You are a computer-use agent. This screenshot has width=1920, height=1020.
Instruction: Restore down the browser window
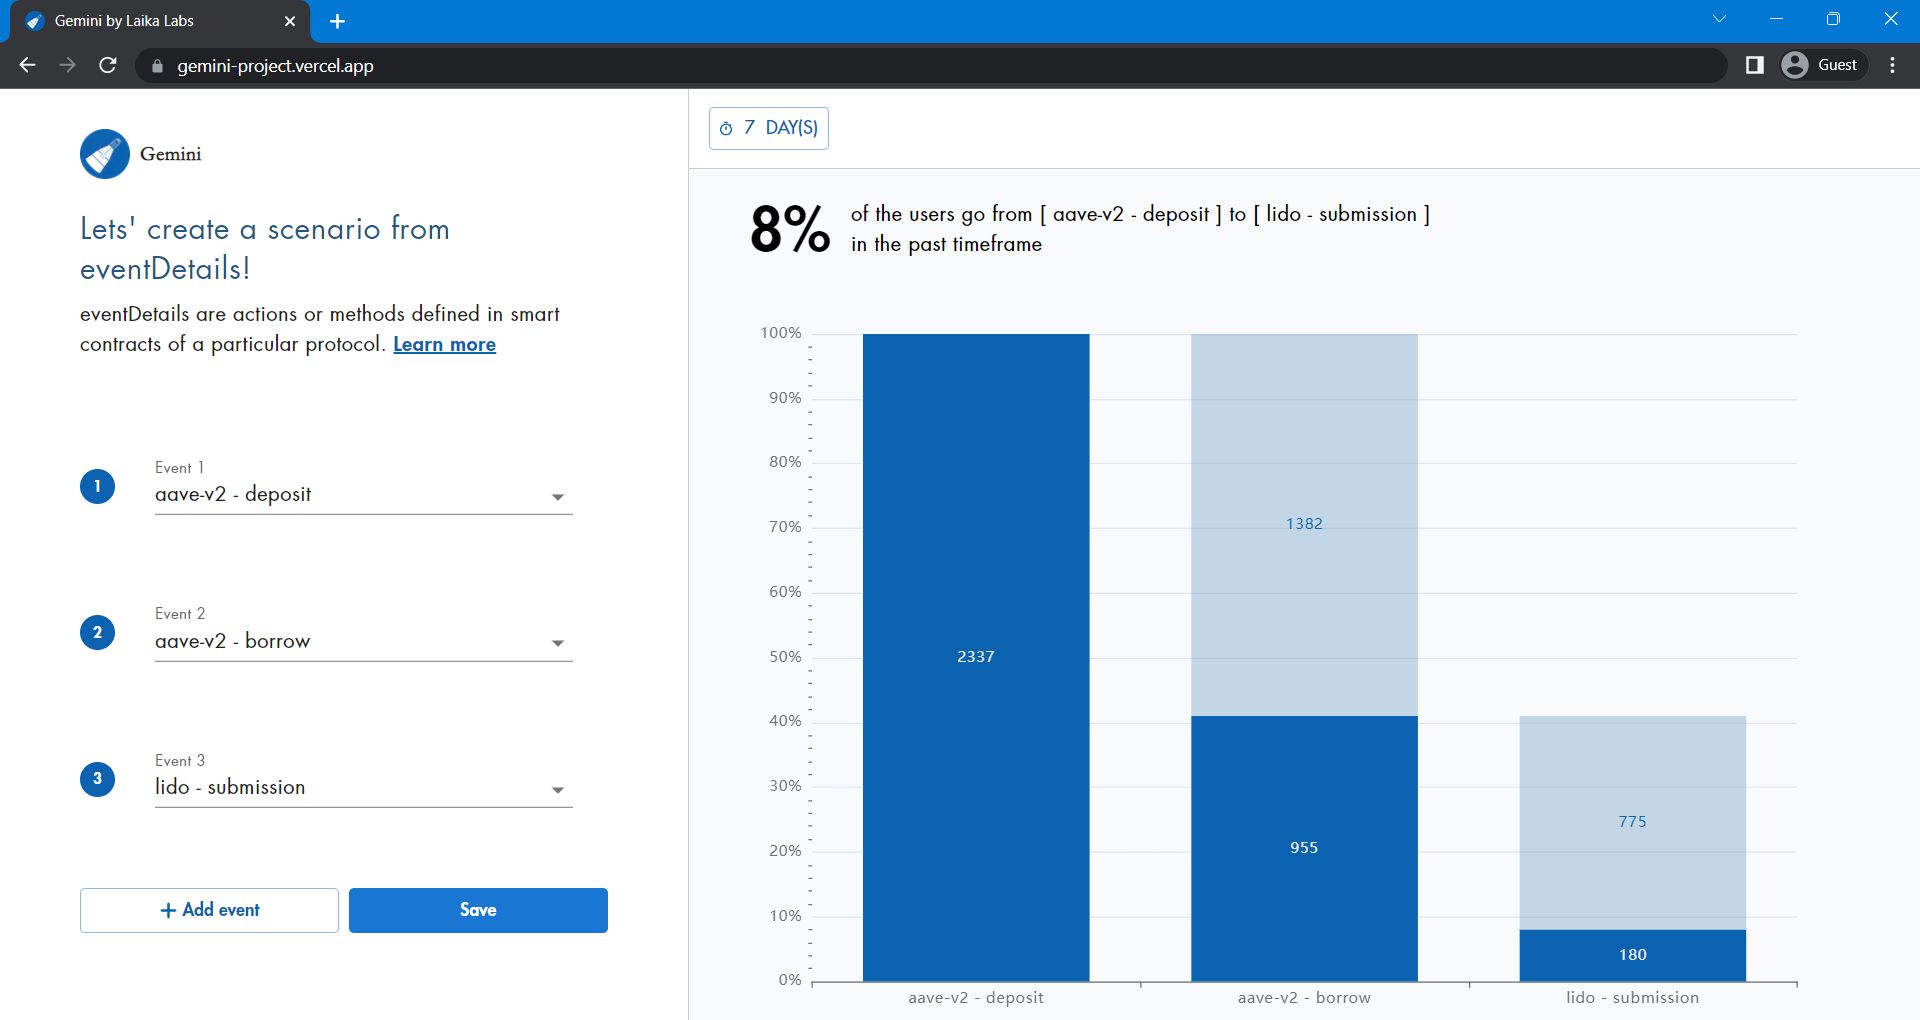[x=1833, y=19]
